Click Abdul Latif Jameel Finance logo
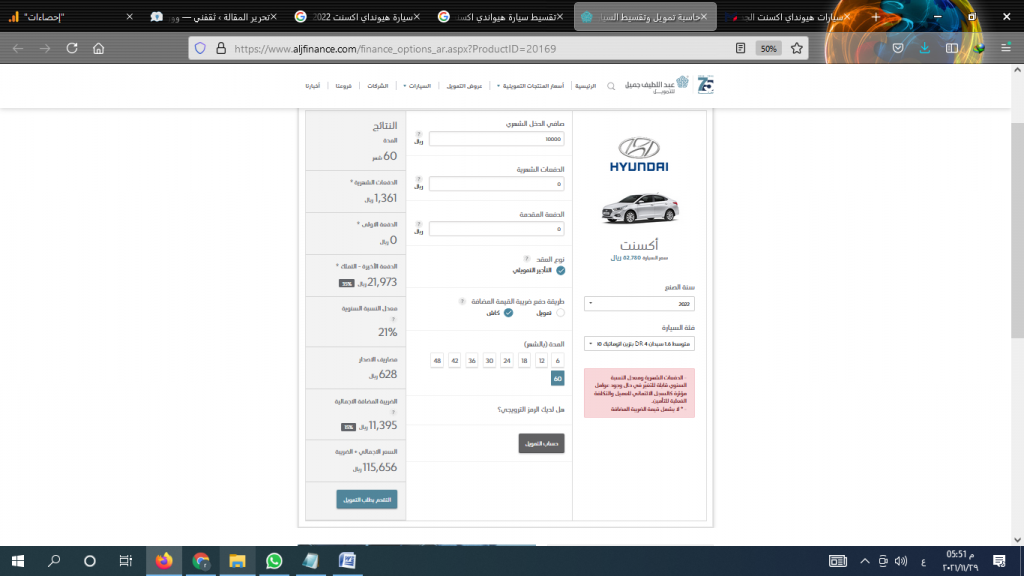Viewport: 1024px width, 576px height. 657,85
